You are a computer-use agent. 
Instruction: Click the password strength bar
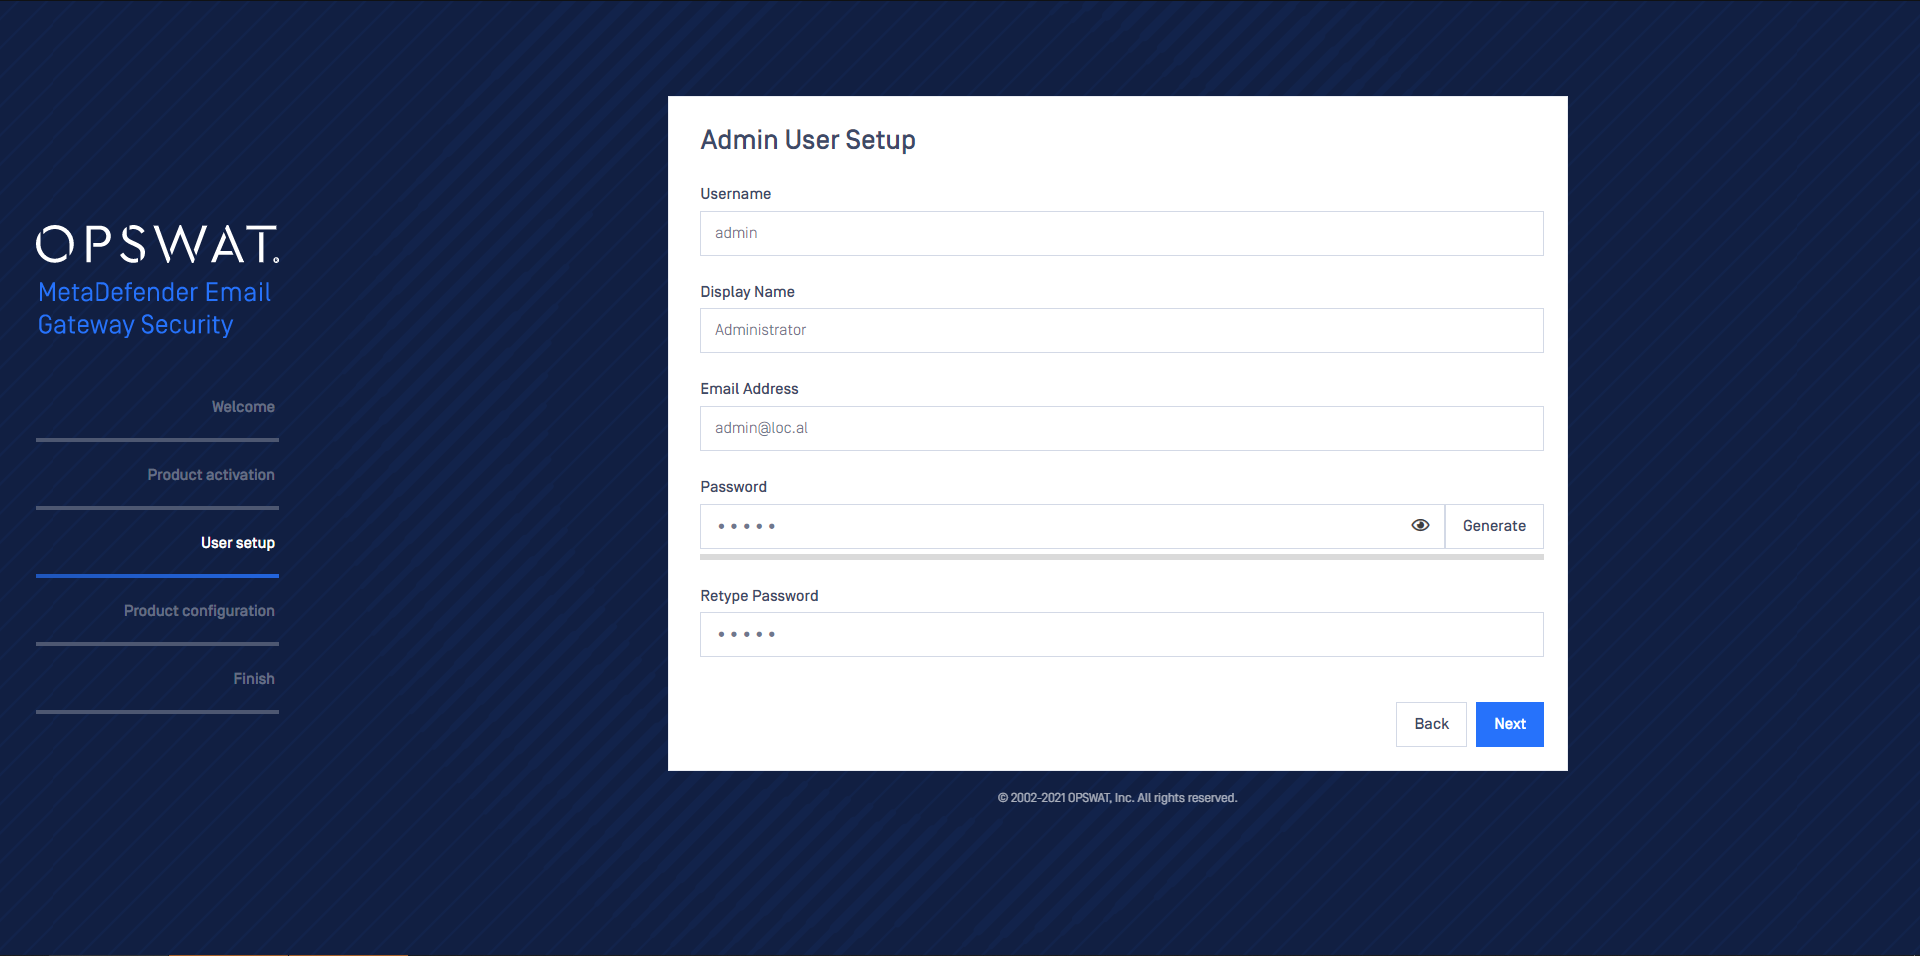[1122, 557]
